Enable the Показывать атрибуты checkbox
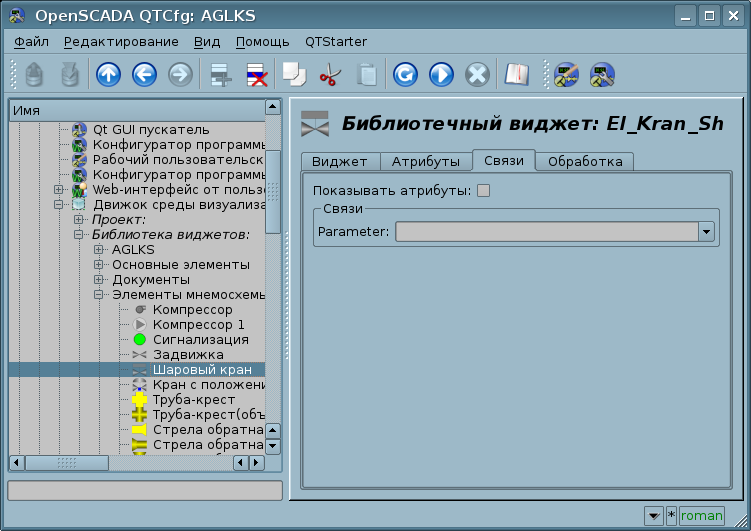751x531 pixels. [x=484, y=191]
